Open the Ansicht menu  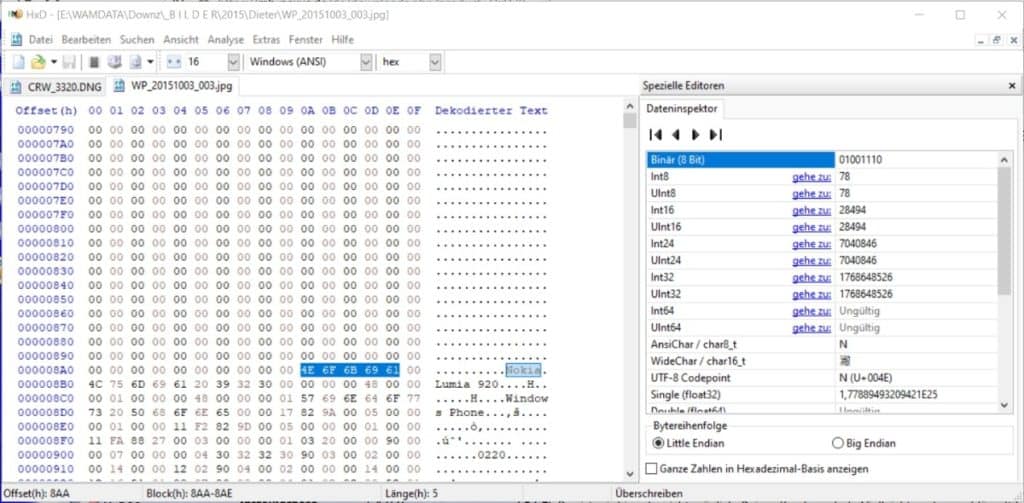click(x=181, y=40)
